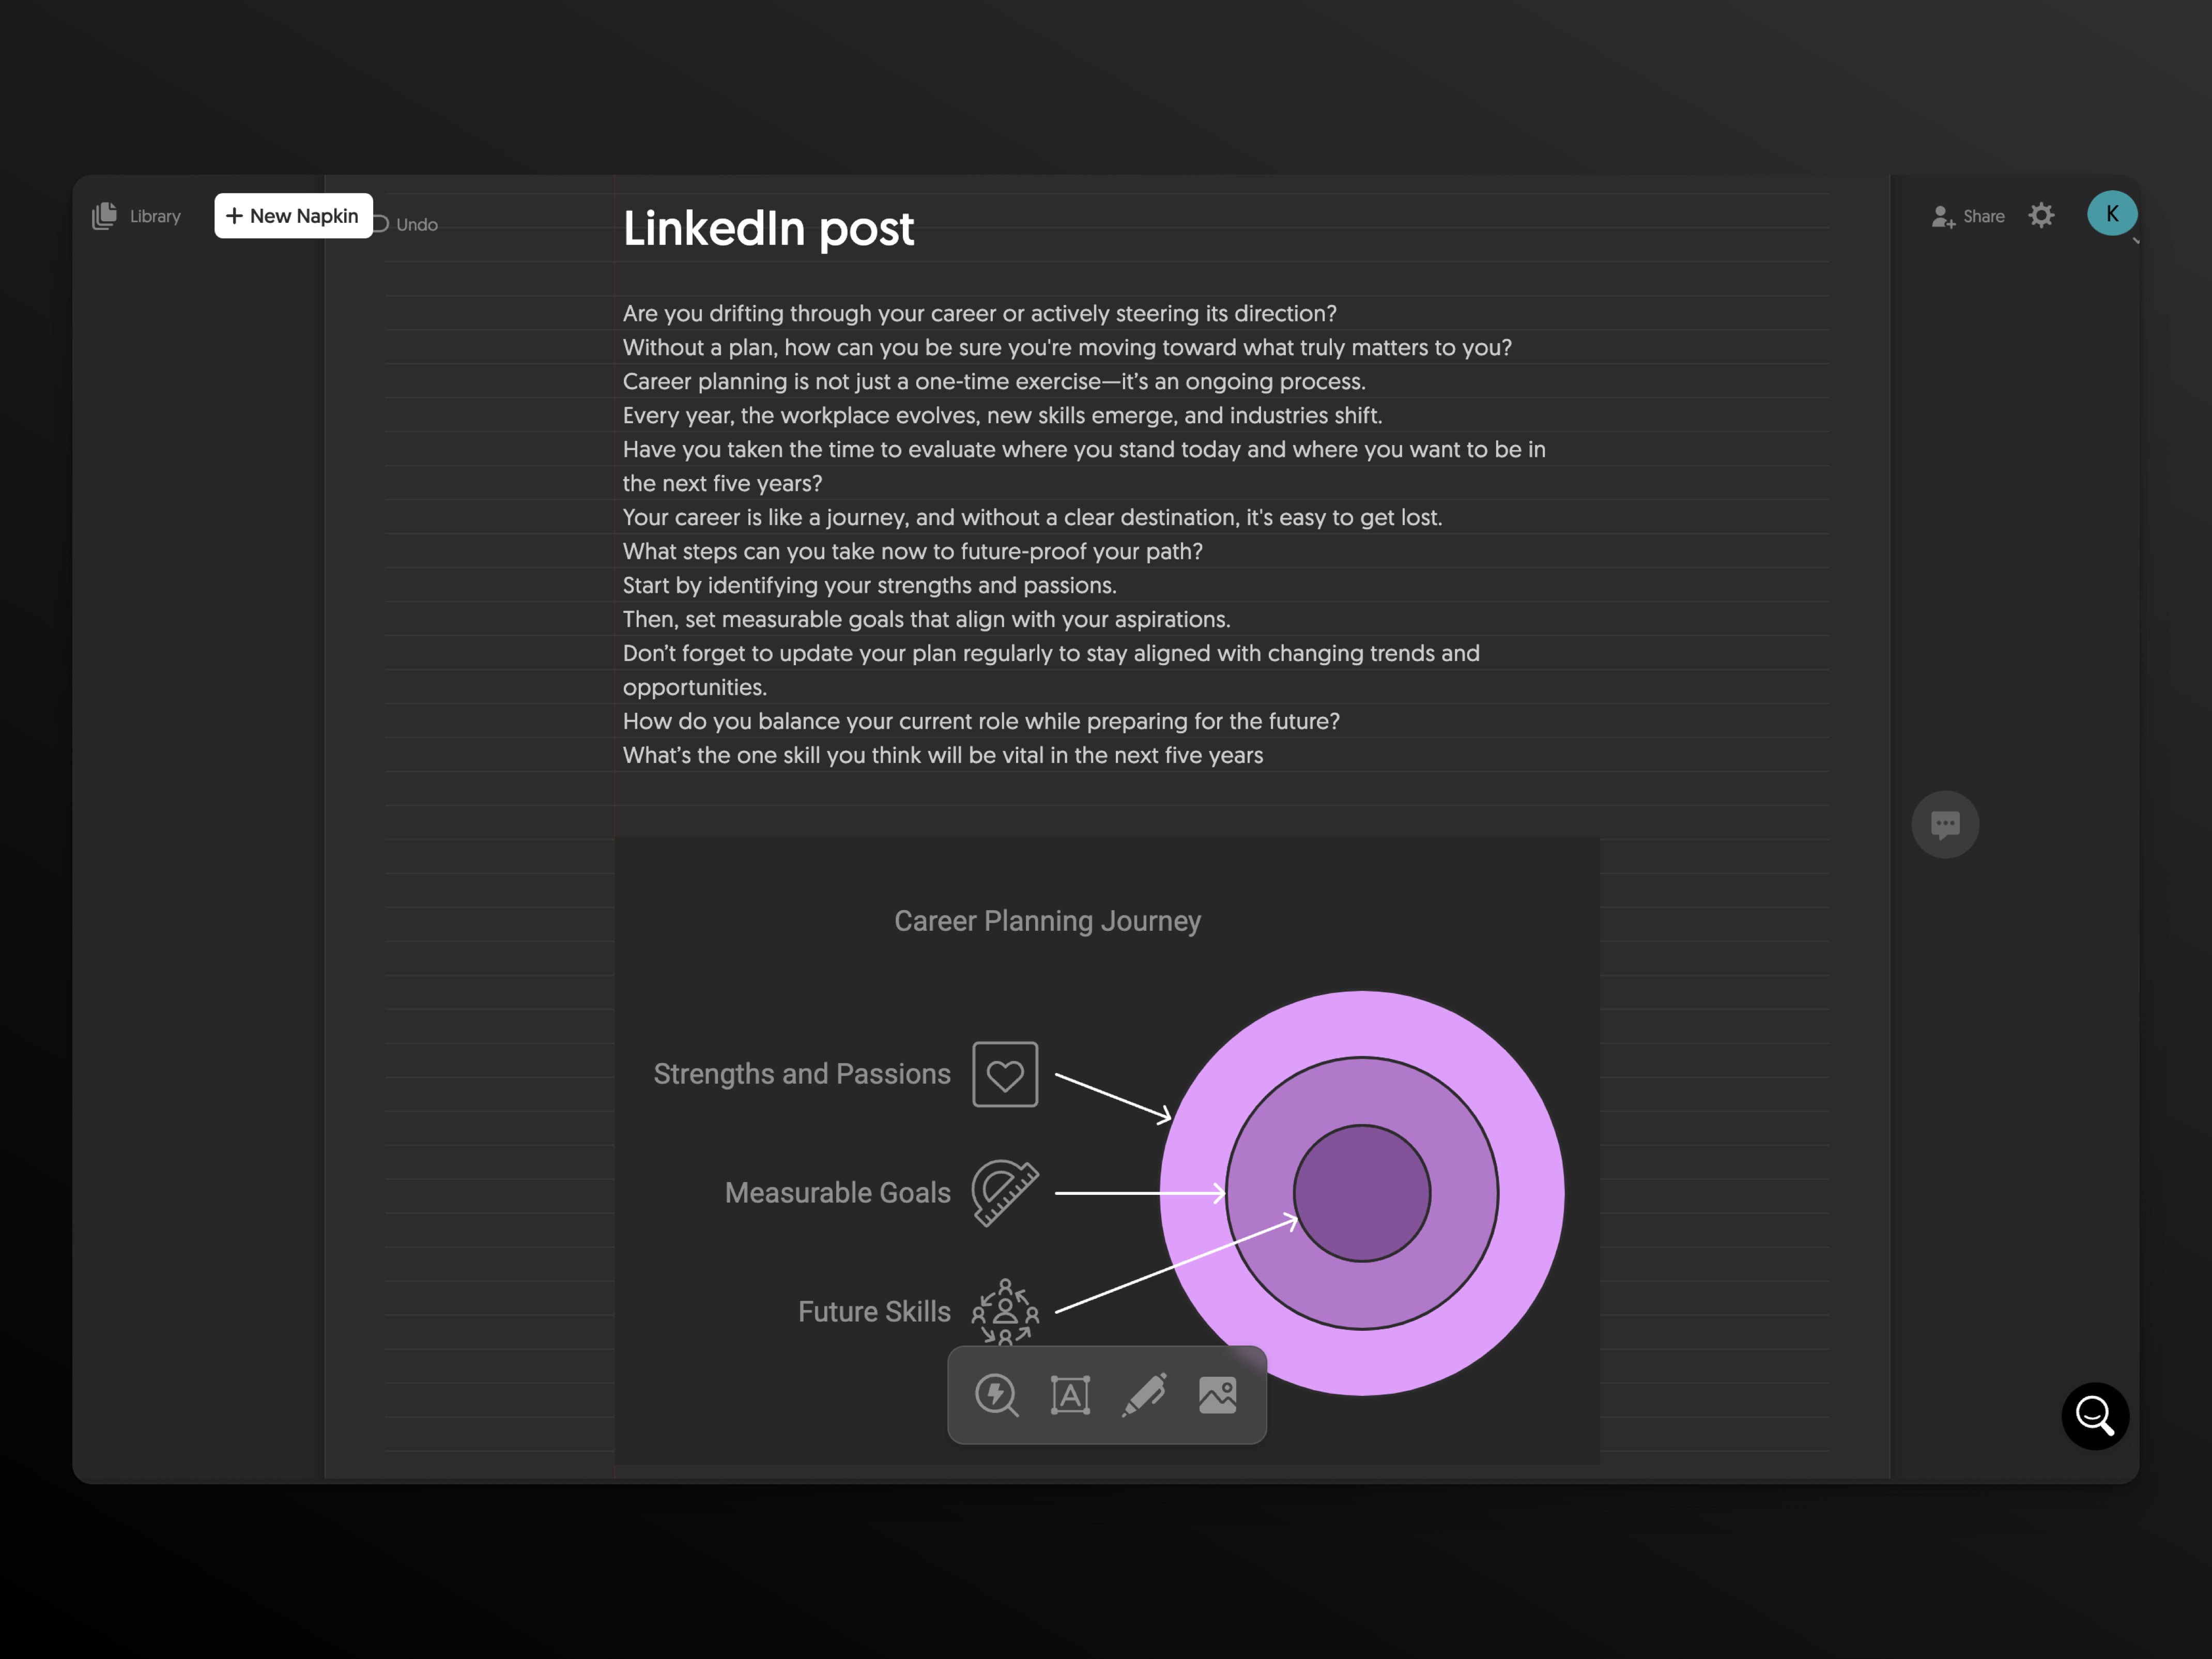This screenshot has width=2212, height=1659.
Task: Open the Library panel
Action: click(x=137, y=216)
